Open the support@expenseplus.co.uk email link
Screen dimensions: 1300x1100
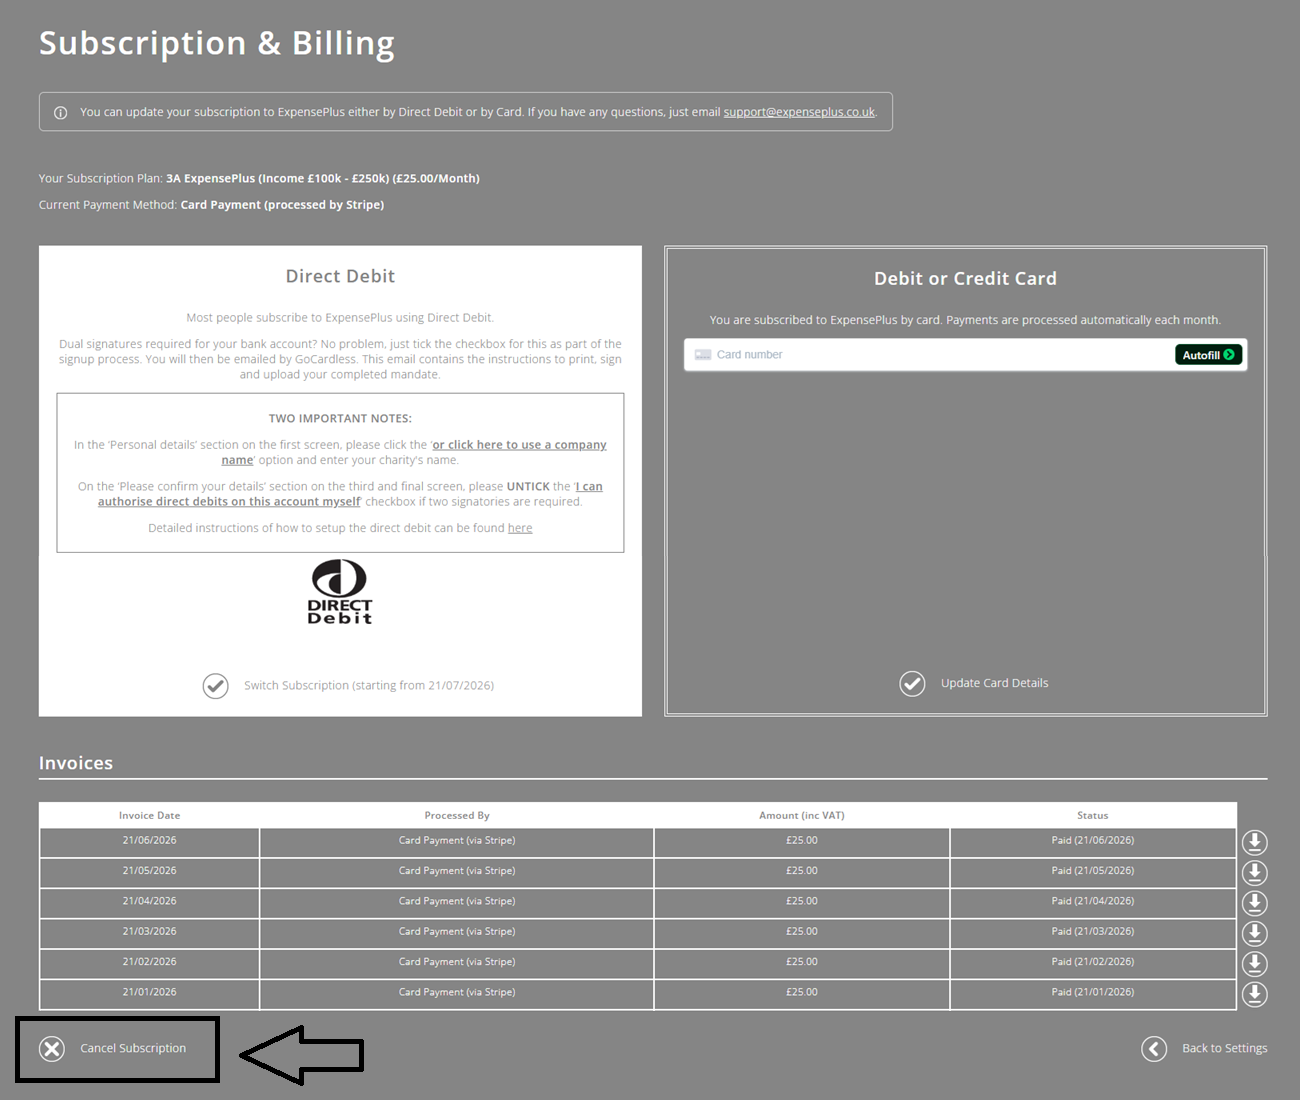point(799,112)
